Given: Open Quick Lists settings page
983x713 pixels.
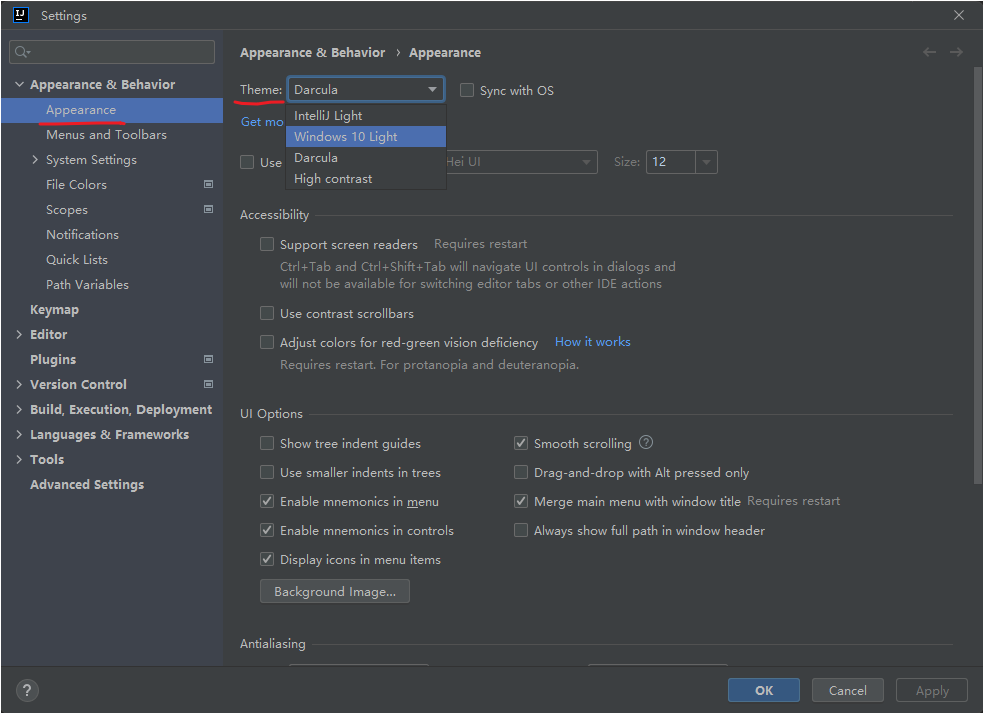Looking at the screenshot, I should coord(76,260).
